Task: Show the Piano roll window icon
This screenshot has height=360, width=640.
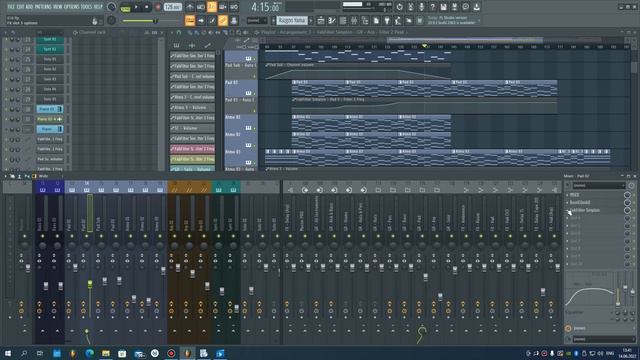Action: (x=332, y=20)
